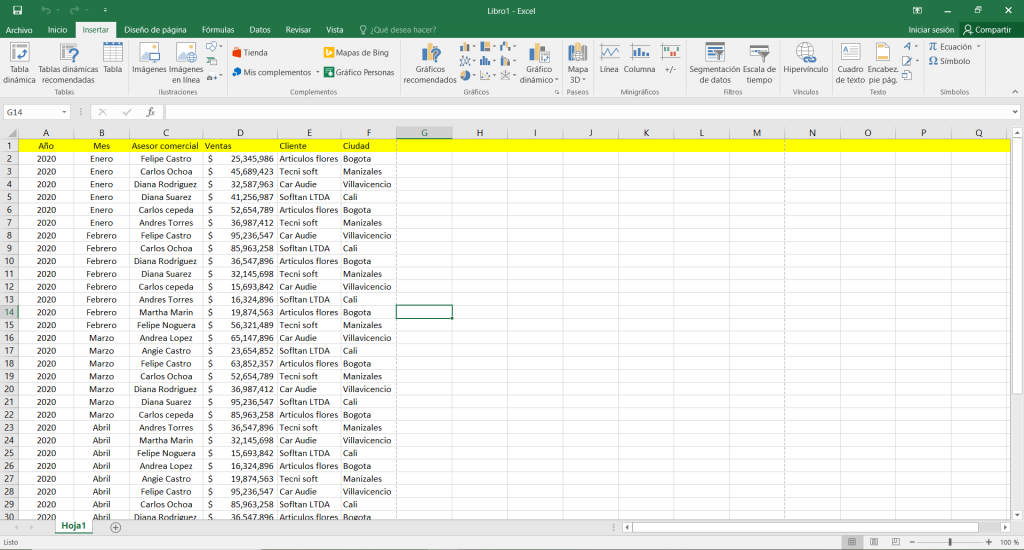Expand the formula bar

(1015, 112)
